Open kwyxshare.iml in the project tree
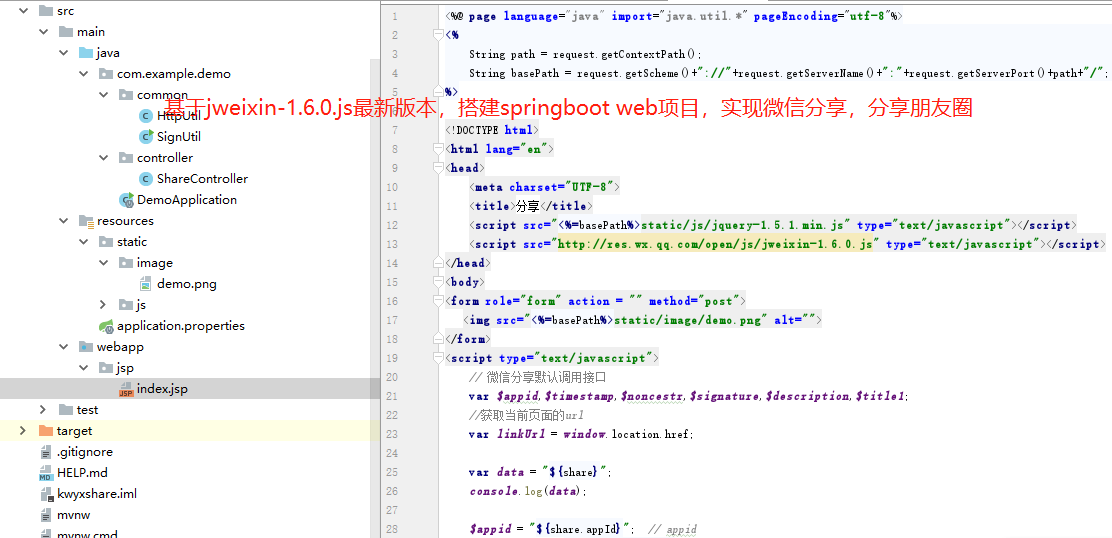 coord(97,494)
